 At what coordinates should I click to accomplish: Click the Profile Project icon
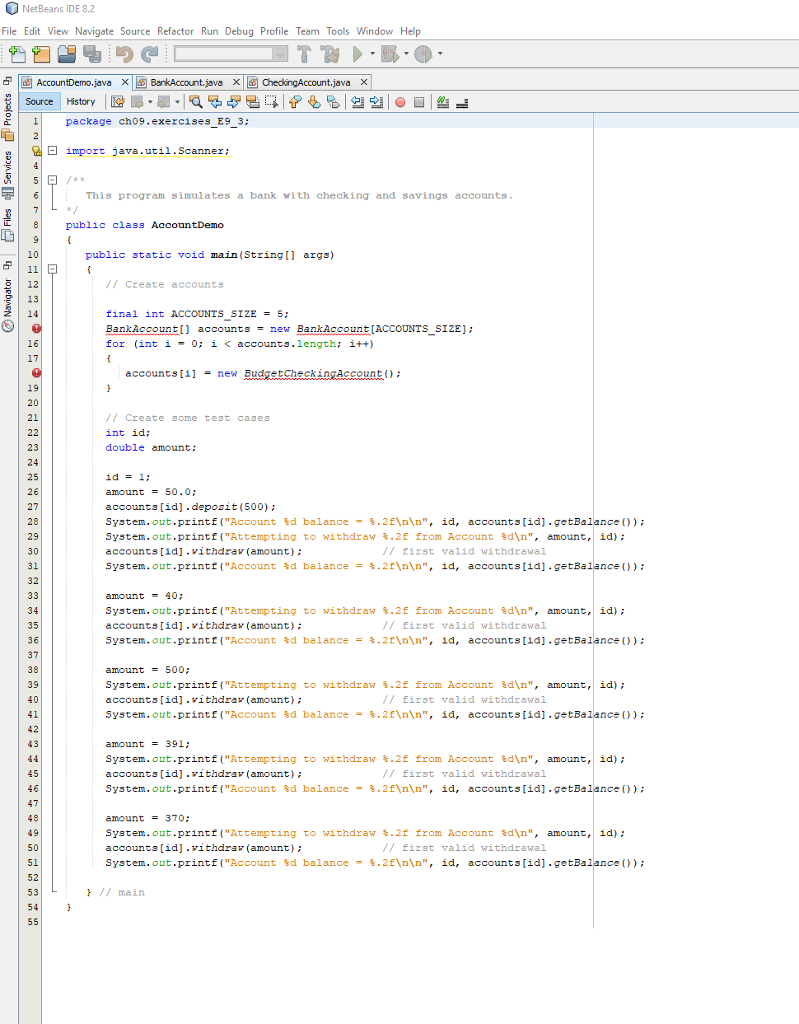click(x=423, y=54)
